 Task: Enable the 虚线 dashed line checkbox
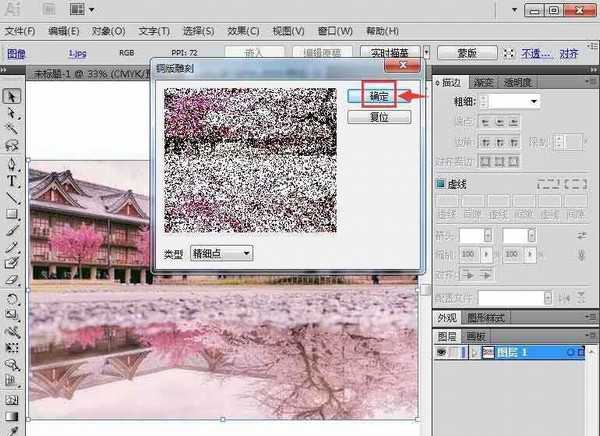[440, 184]
